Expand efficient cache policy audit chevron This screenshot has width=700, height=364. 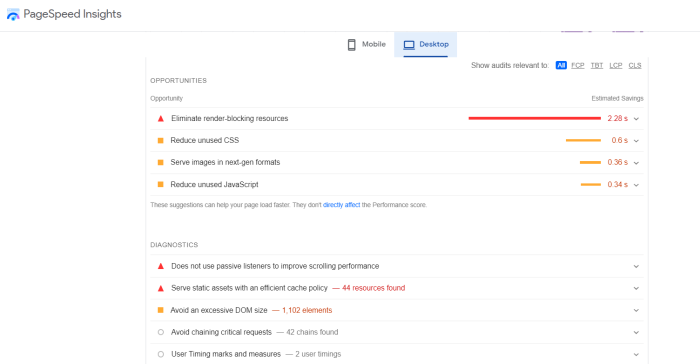[x=636, y=288]
